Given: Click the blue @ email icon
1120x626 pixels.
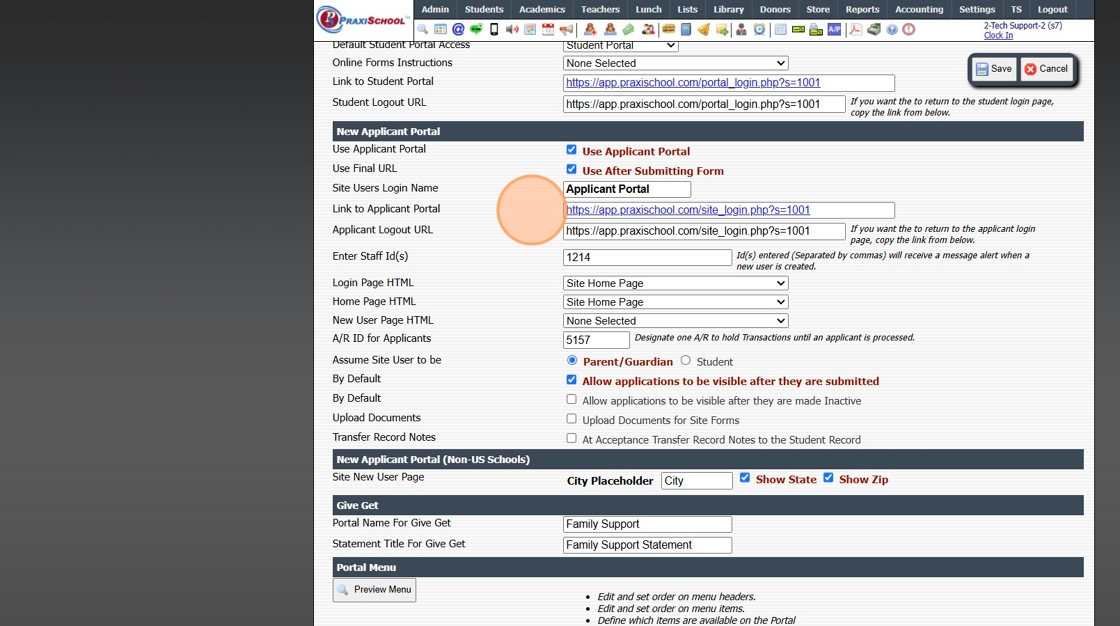Looking at the screenshot, I should pos(458,29).
